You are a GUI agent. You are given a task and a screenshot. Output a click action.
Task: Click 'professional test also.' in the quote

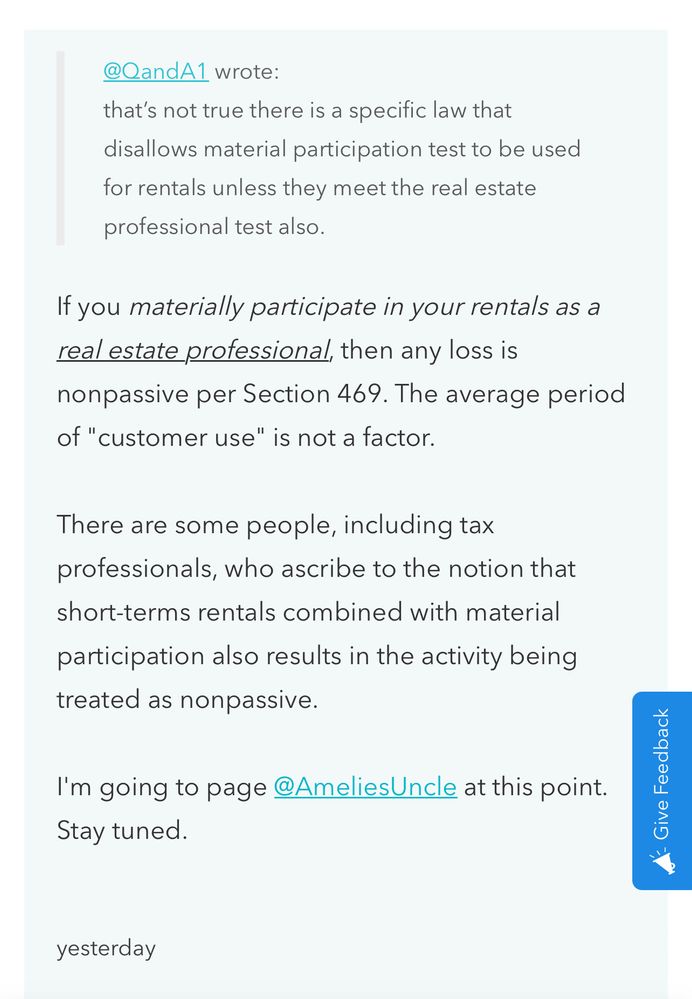[x=214, y=227]
